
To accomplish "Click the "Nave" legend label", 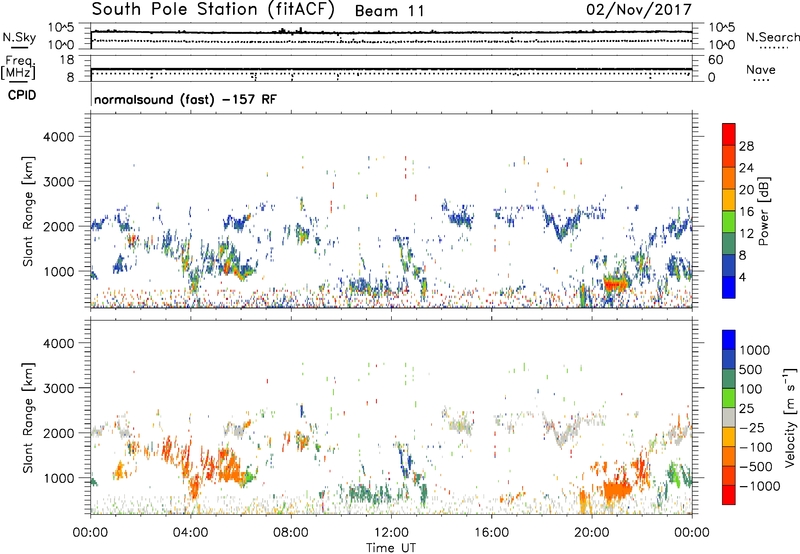I will click(760, 69).
